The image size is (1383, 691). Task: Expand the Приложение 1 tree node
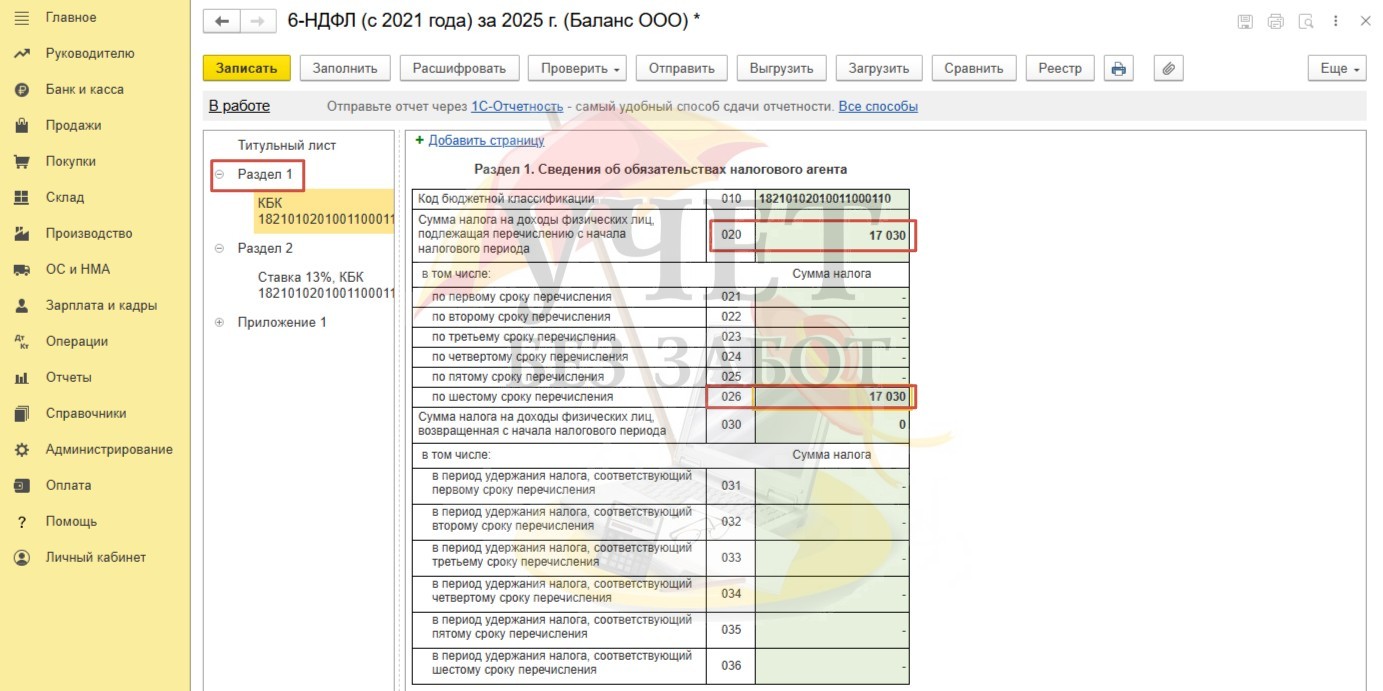[219, 323]
